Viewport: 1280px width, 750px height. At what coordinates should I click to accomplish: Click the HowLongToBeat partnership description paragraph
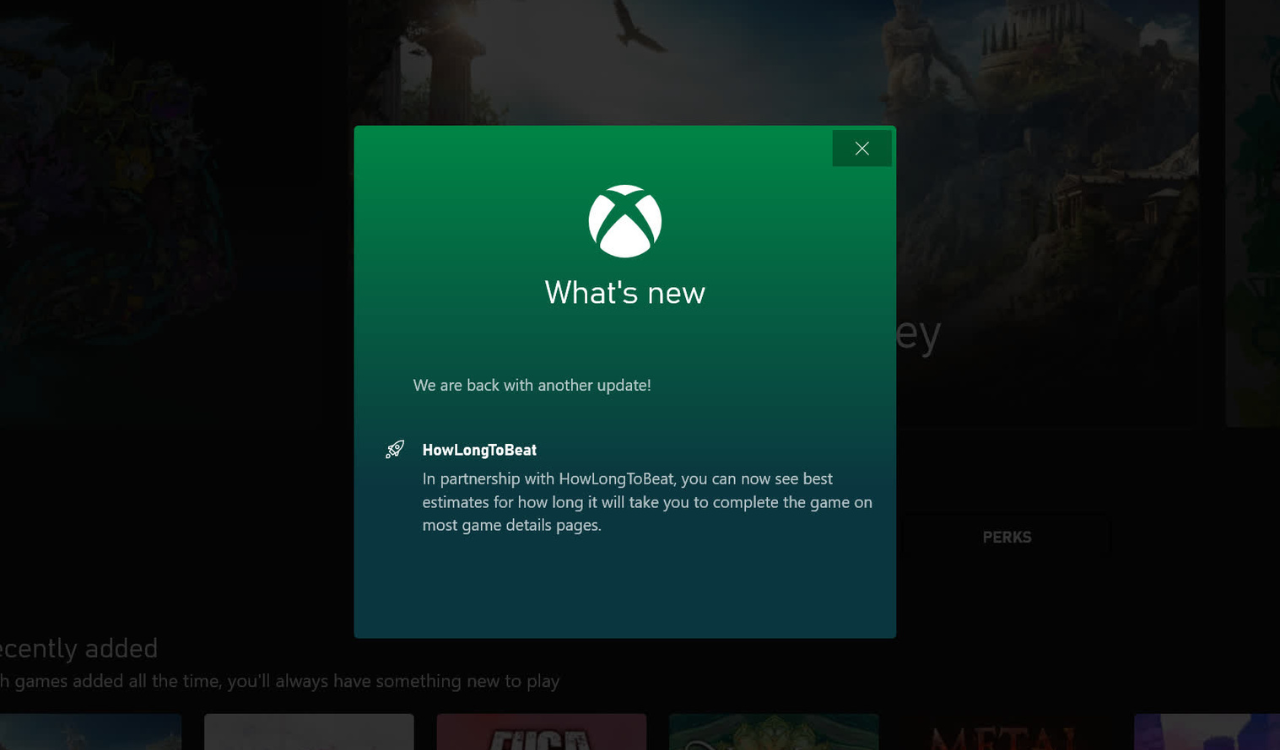tap(647, 502)
